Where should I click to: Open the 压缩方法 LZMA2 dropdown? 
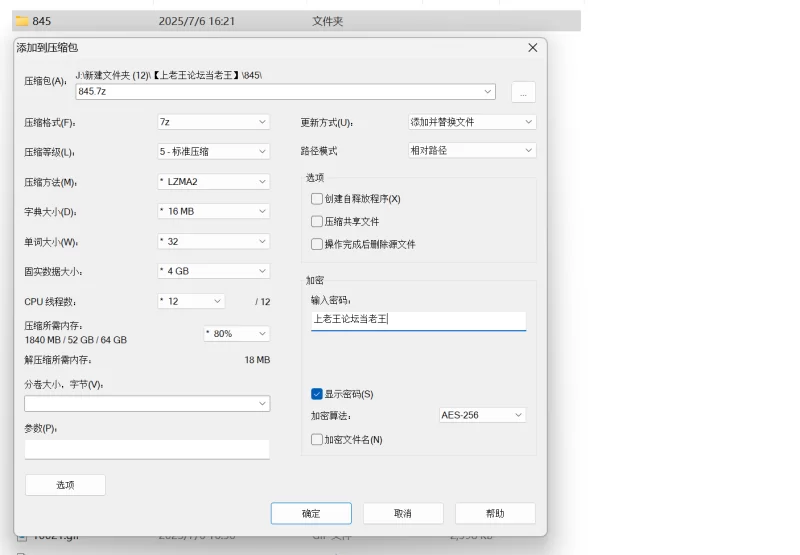(212, 182)
